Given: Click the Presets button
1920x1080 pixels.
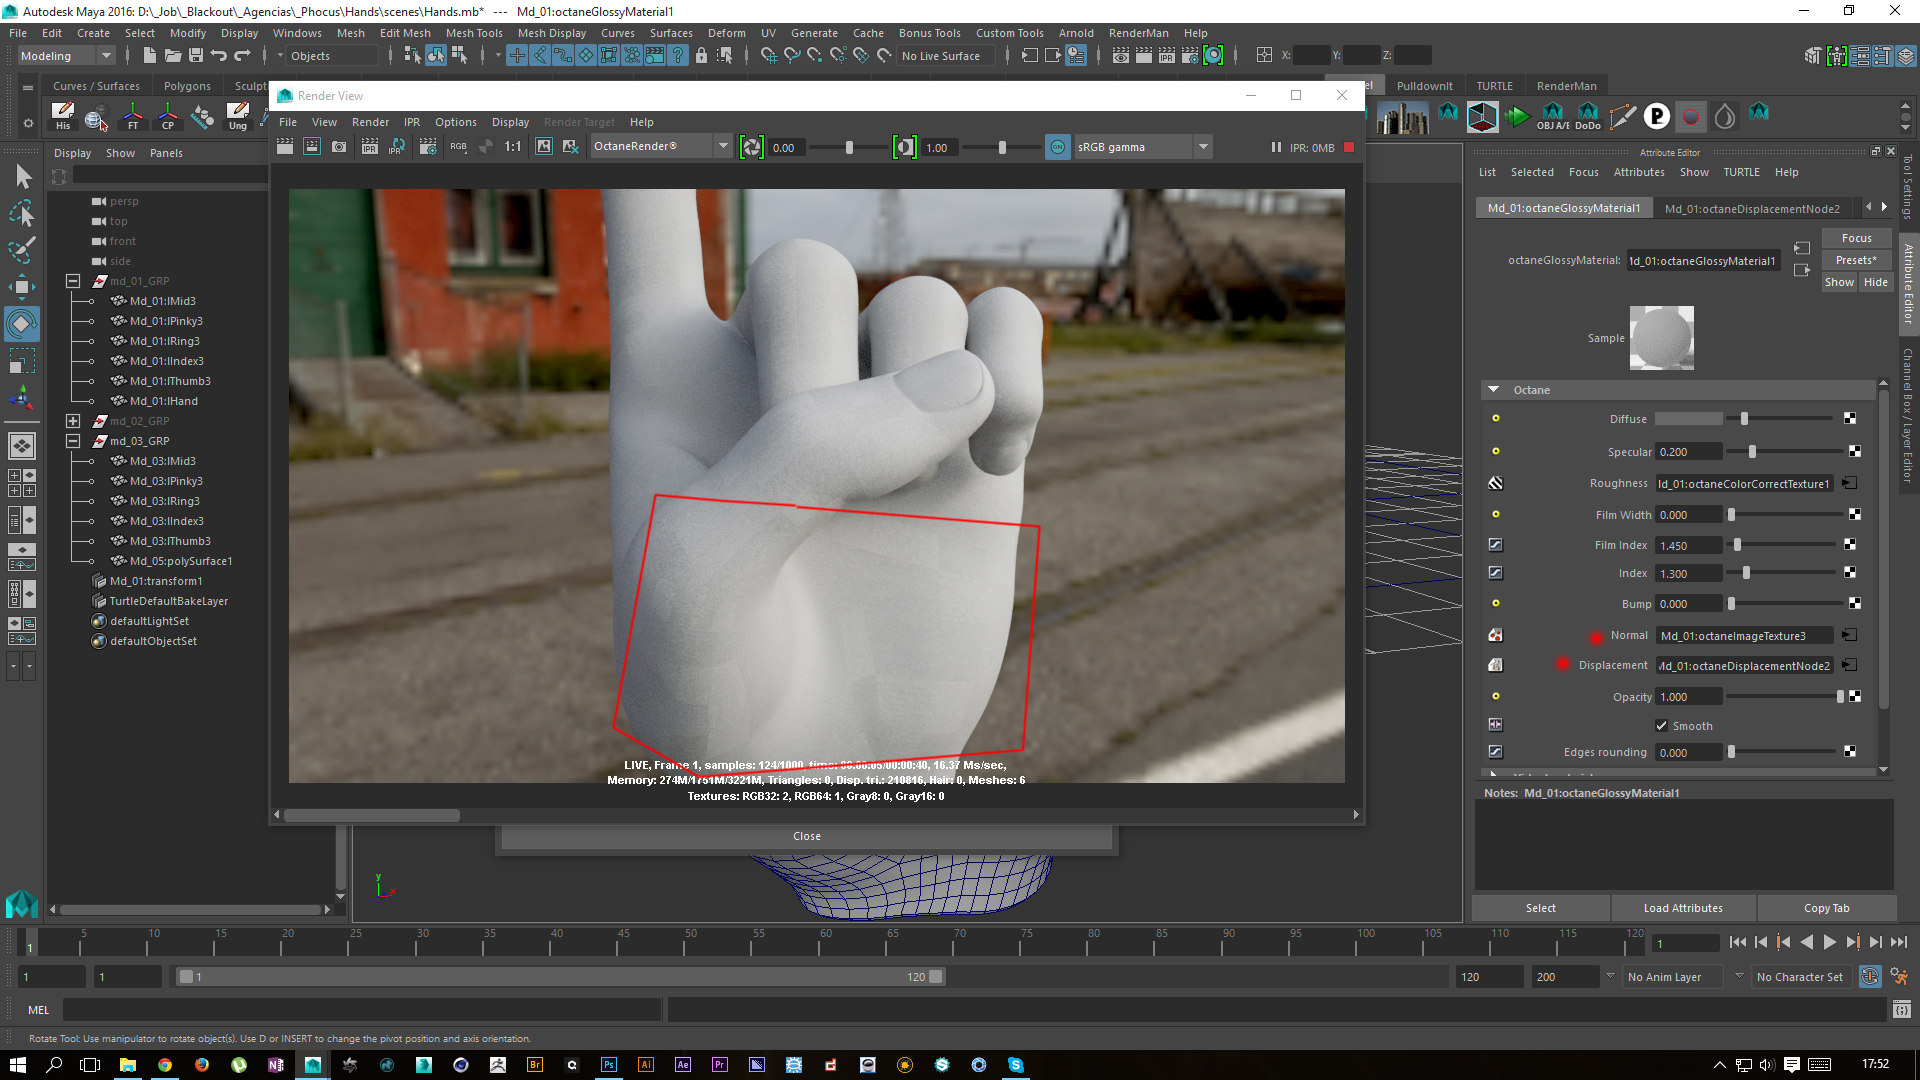Looking at the screenshot, I should (1856, 260).
